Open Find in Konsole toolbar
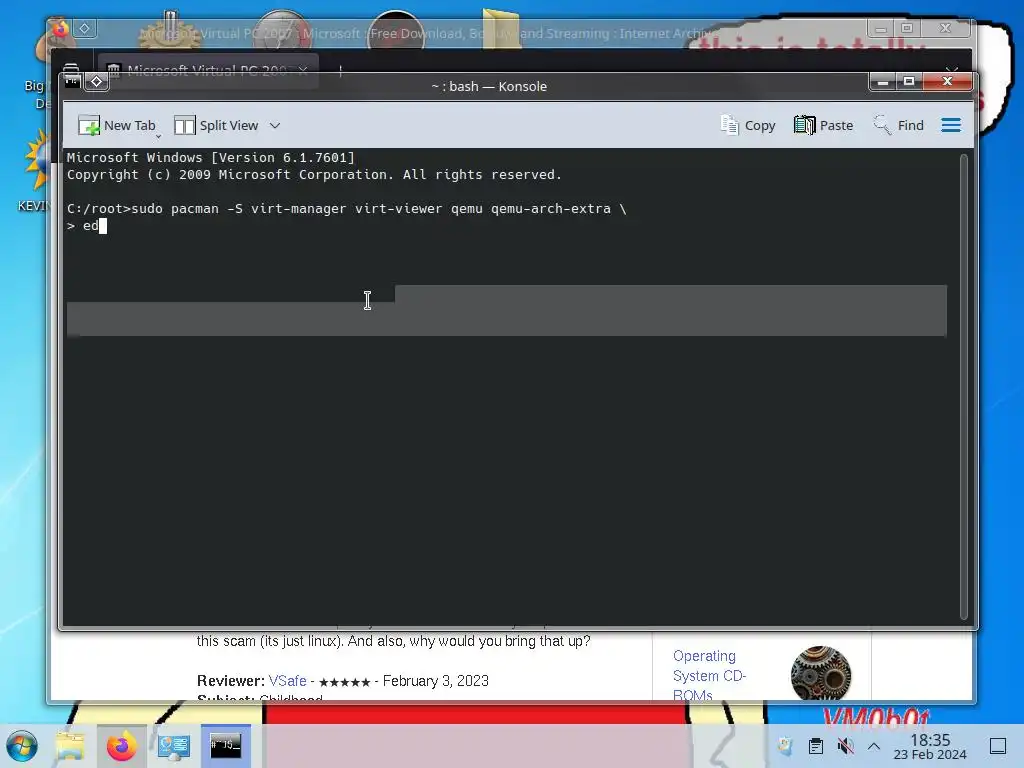The height and width of the screenshot is (768, 1024). (x=899, y=125)
